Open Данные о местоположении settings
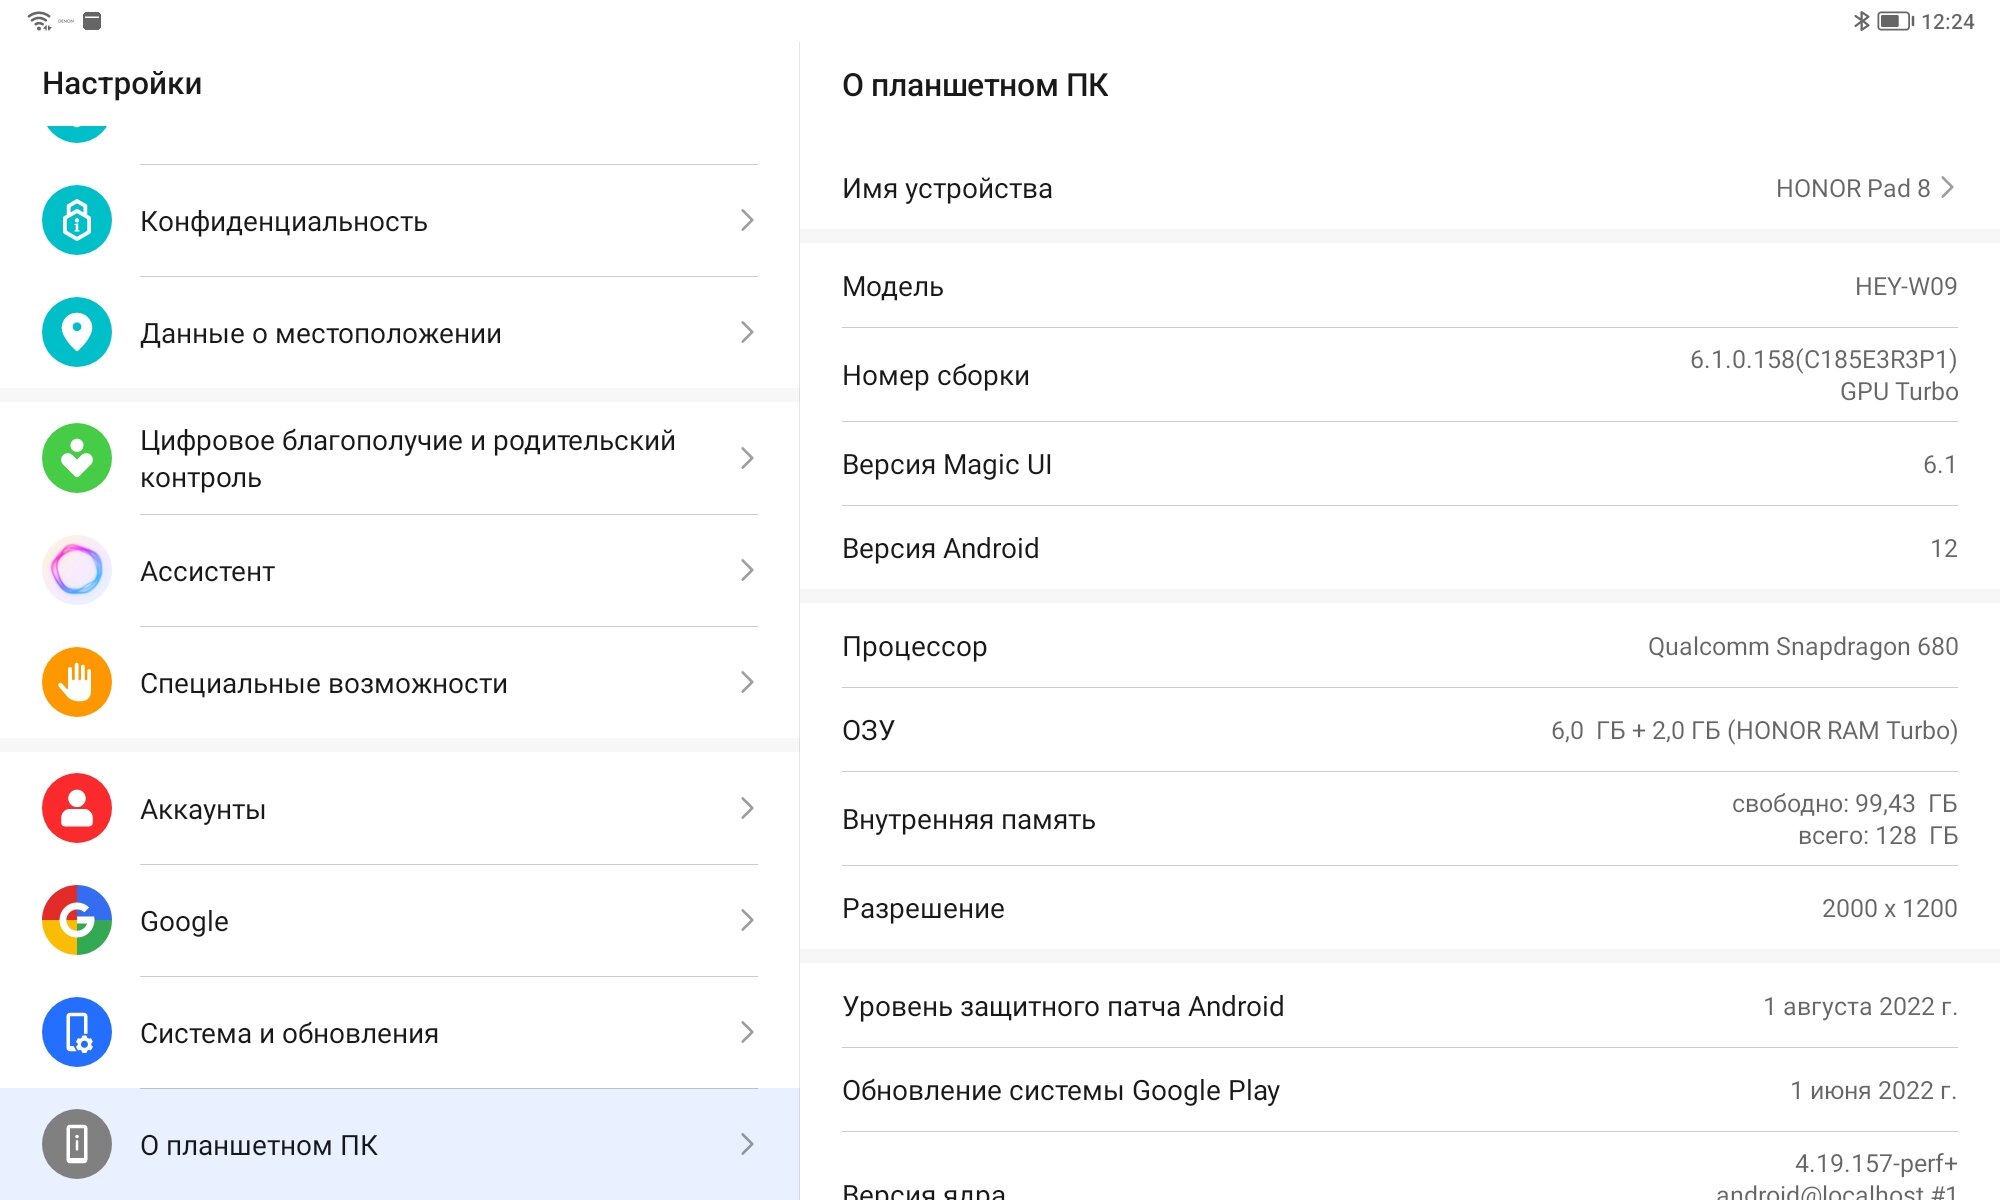 pos(320,333)
